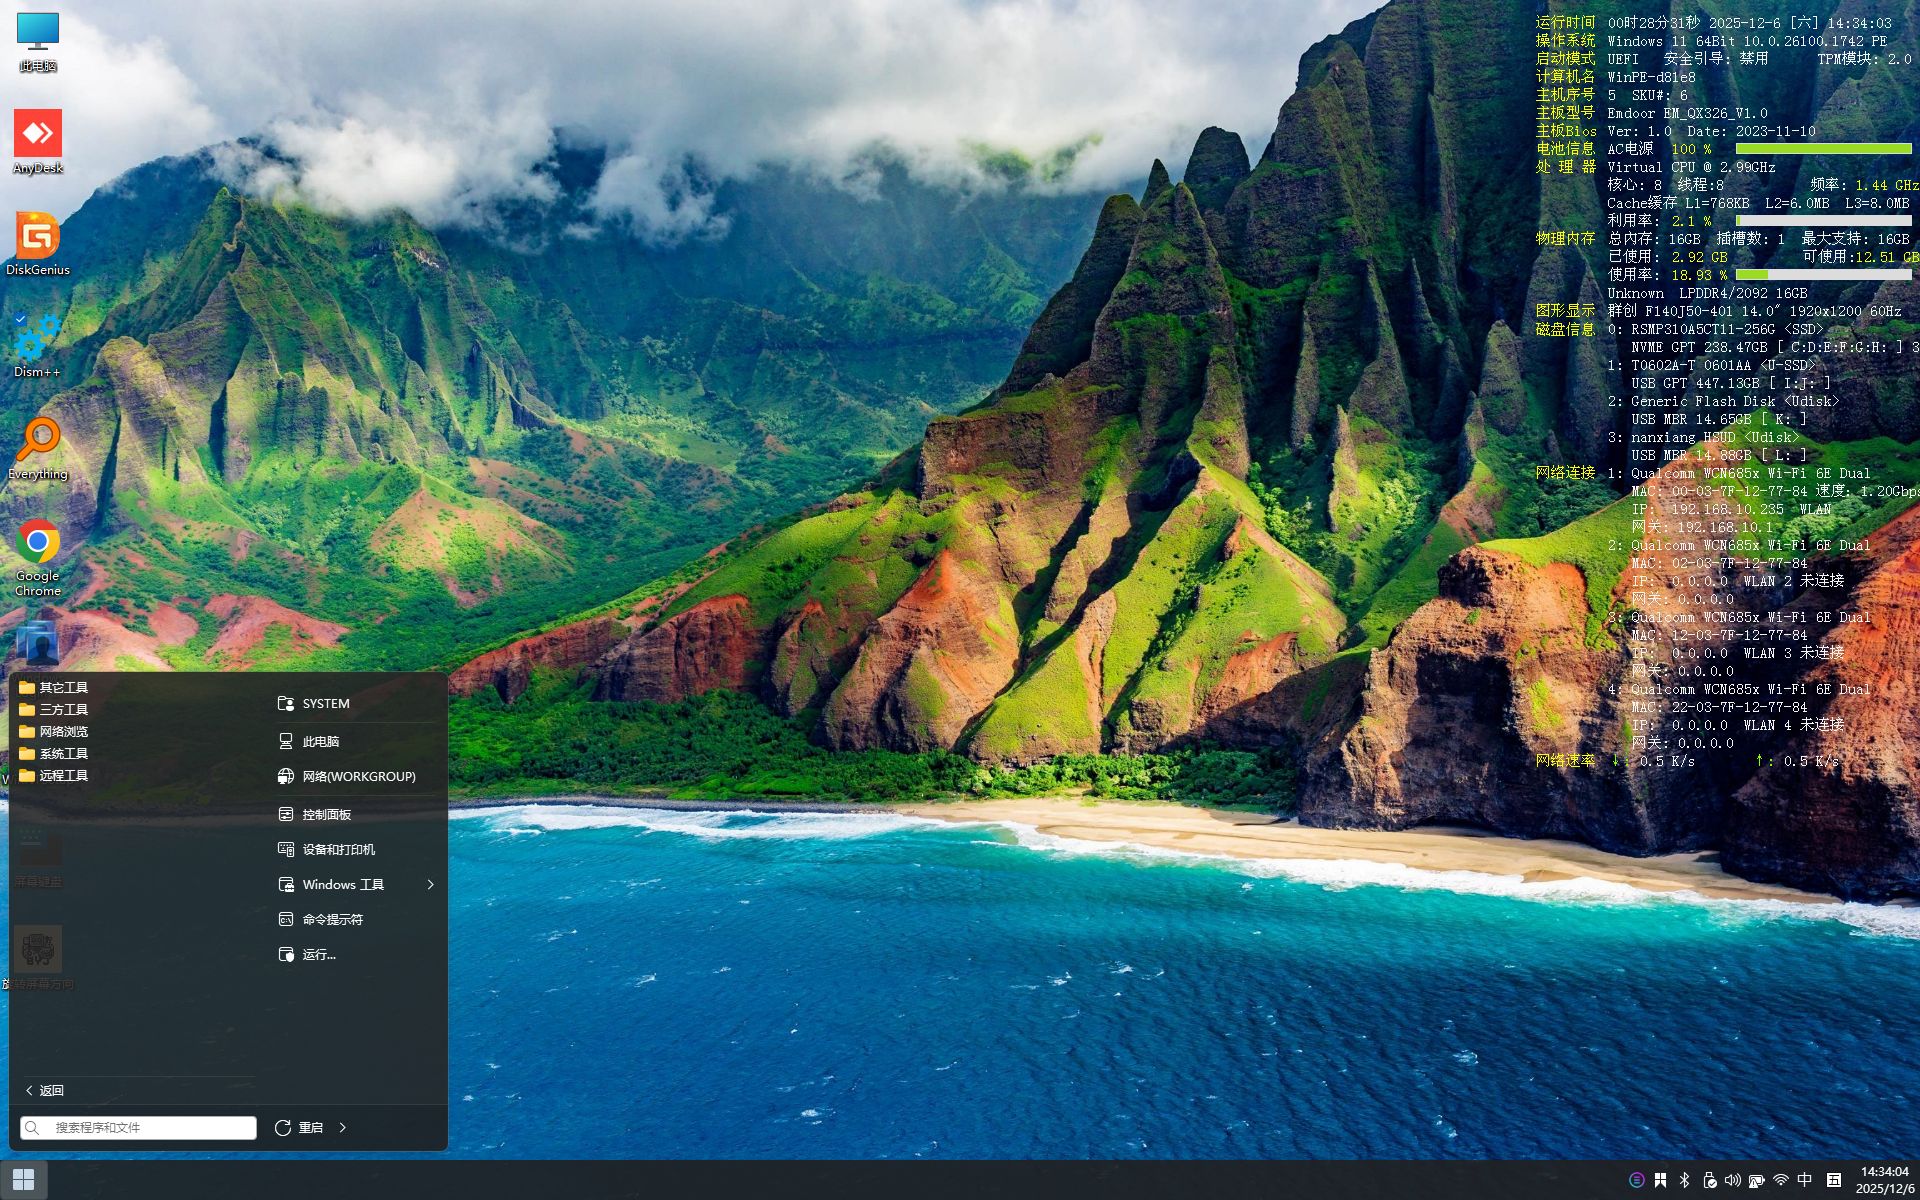1920x1200 pixels.
Task: Click the 搜索程序和文件 search box
Action: coord(140,1128)
